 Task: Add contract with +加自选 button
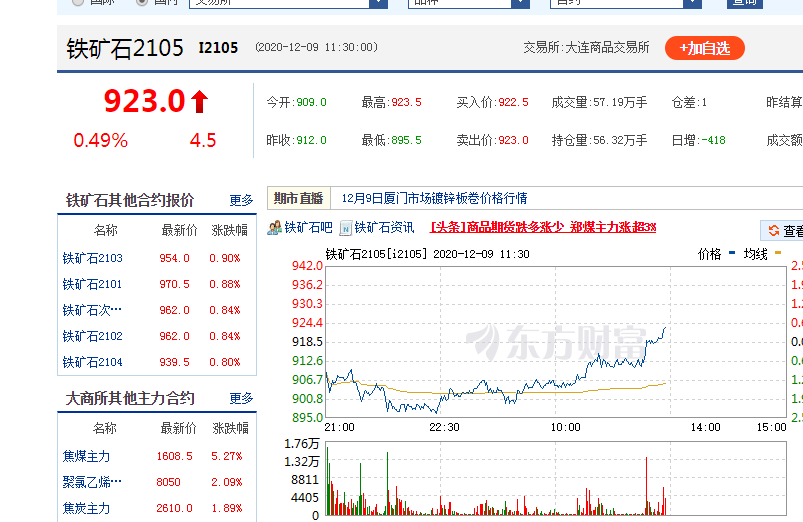click(x=705, y=48)
